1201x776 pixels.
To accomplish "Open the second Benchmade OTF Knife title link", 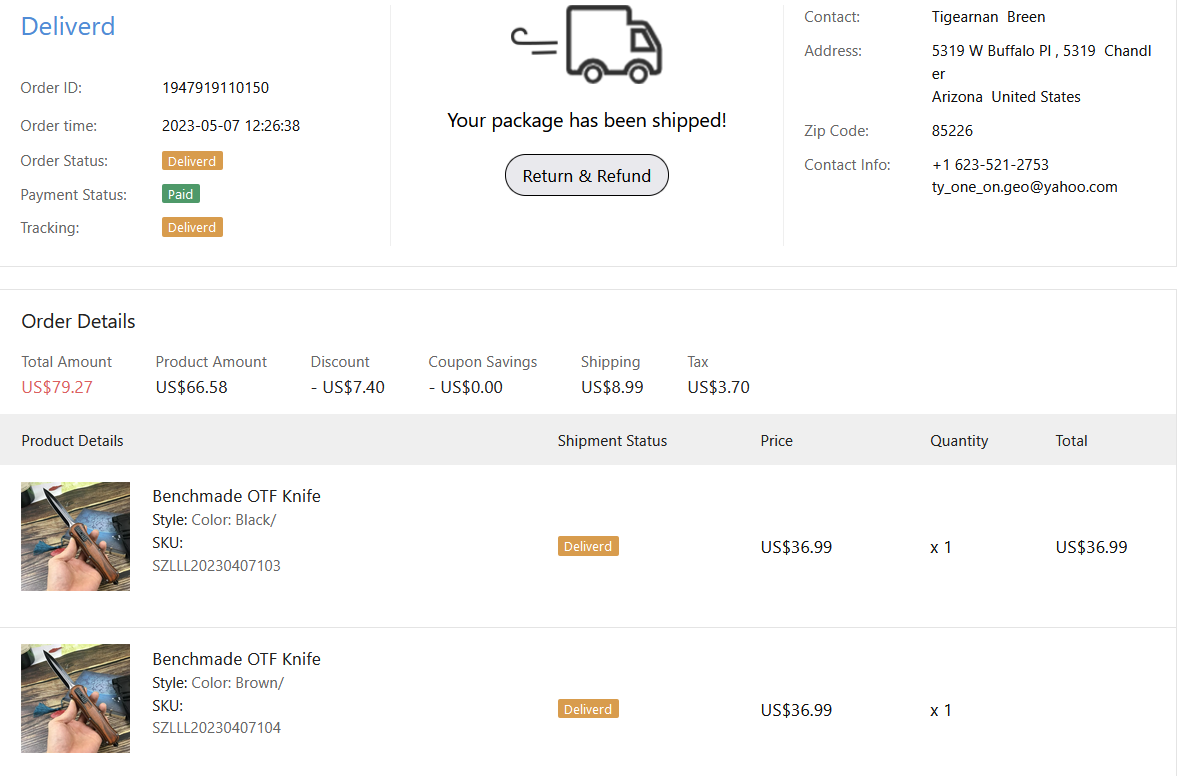I will [x=236, y=659].
